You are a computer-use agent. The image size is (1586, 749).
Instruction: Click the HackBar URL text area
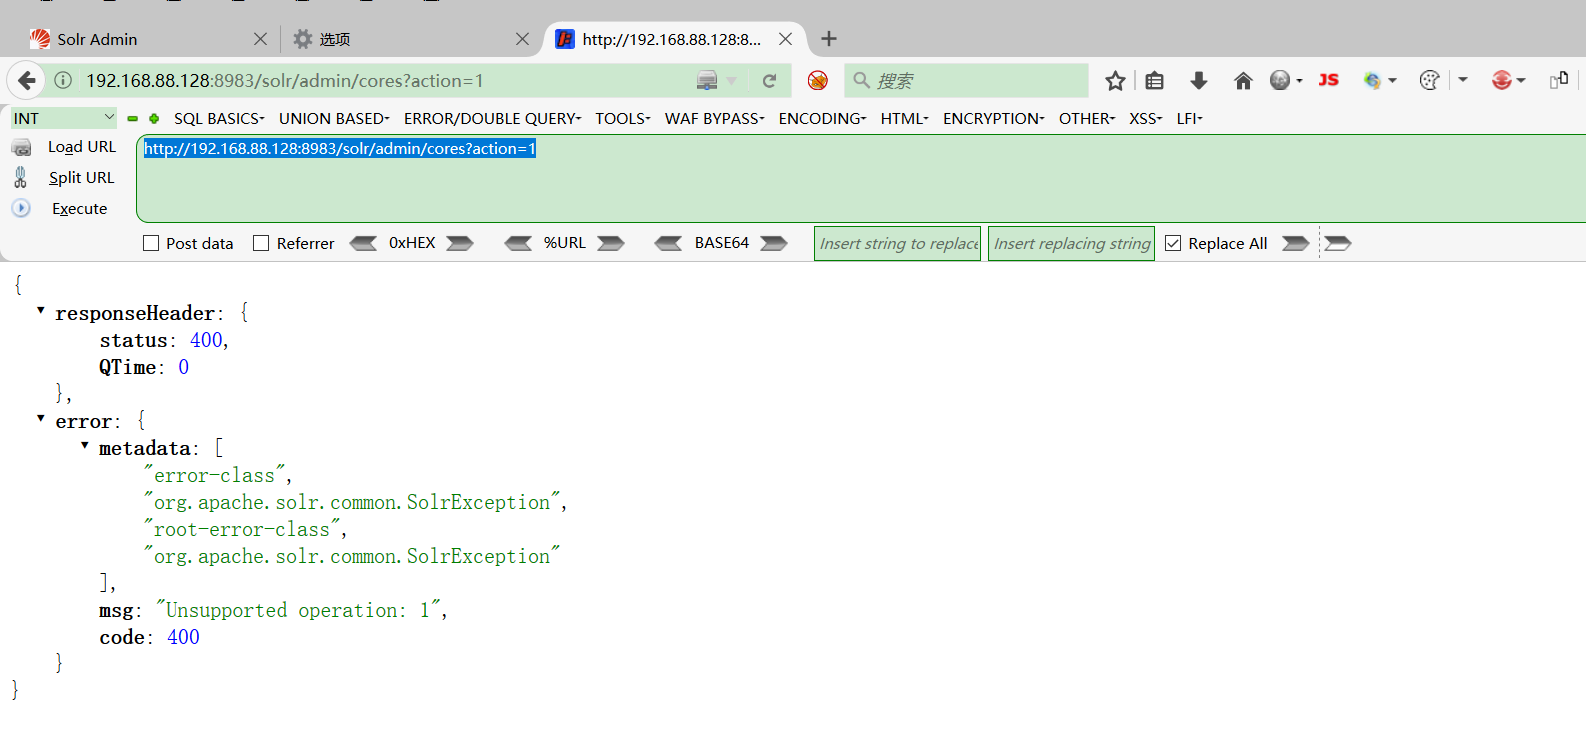tap(860, 178)
